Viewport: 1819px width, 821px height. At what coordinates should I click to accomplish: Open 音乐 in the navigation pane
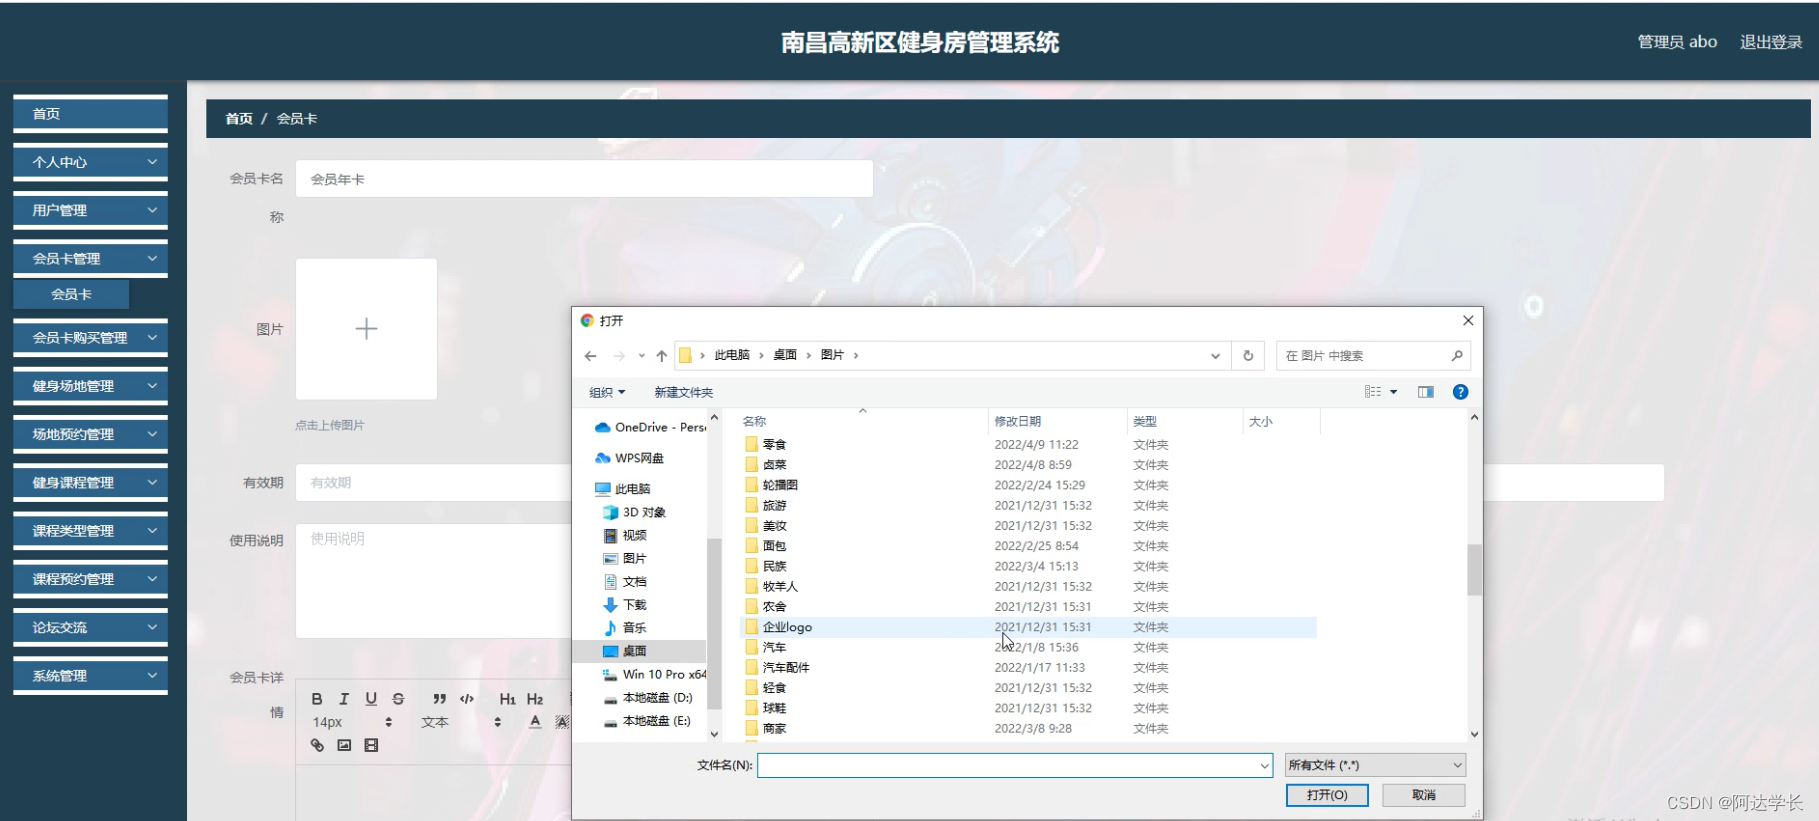625,628
